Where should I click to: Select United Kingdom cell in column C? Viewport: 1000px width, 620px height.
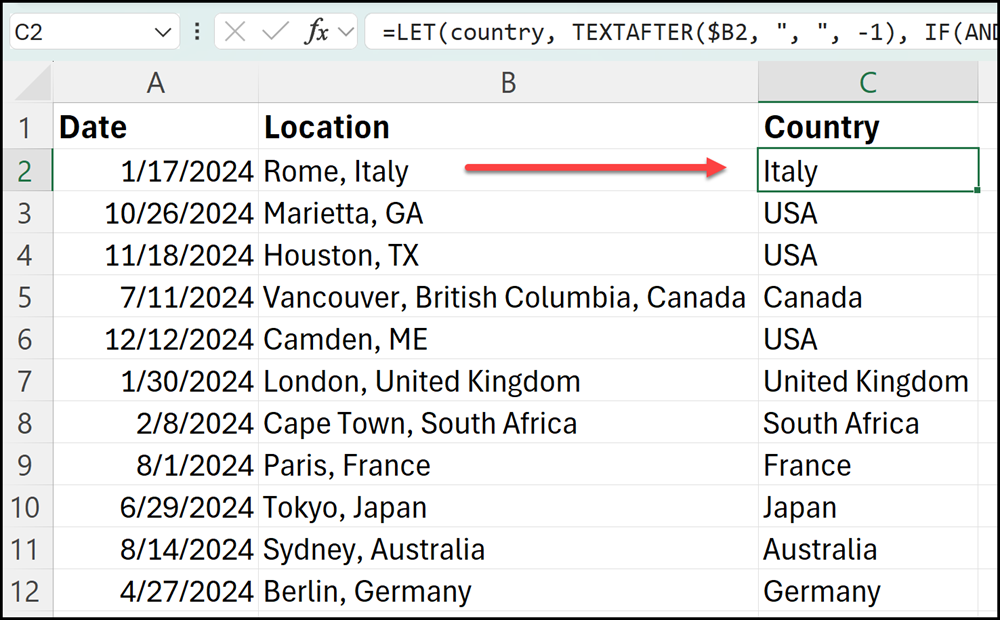[x=868, y=381]
